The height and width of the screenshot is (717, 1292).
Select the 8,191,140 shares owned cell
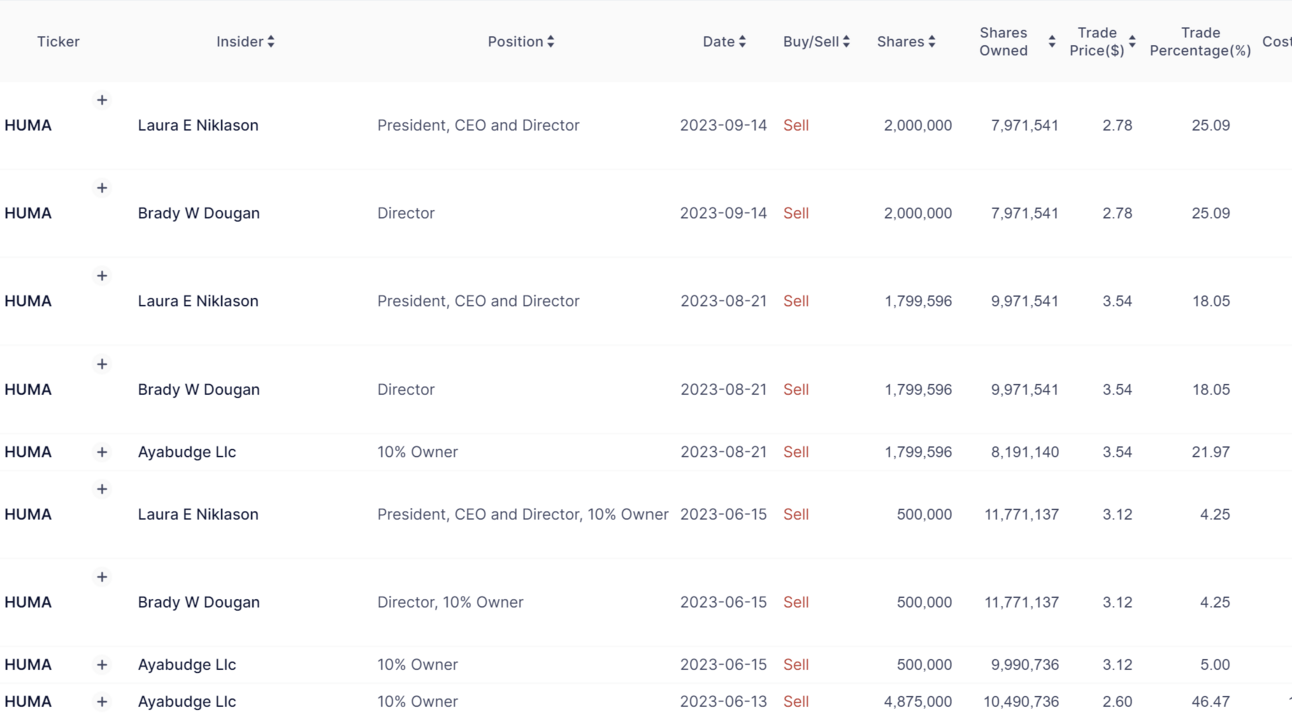coord(1025,452)
